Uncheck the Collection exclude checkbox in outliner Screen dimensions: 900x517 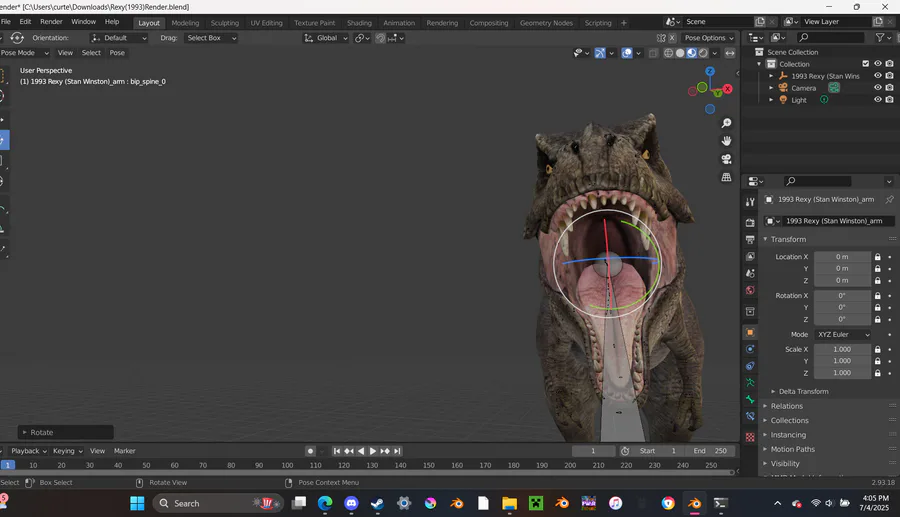pos(866,64)
